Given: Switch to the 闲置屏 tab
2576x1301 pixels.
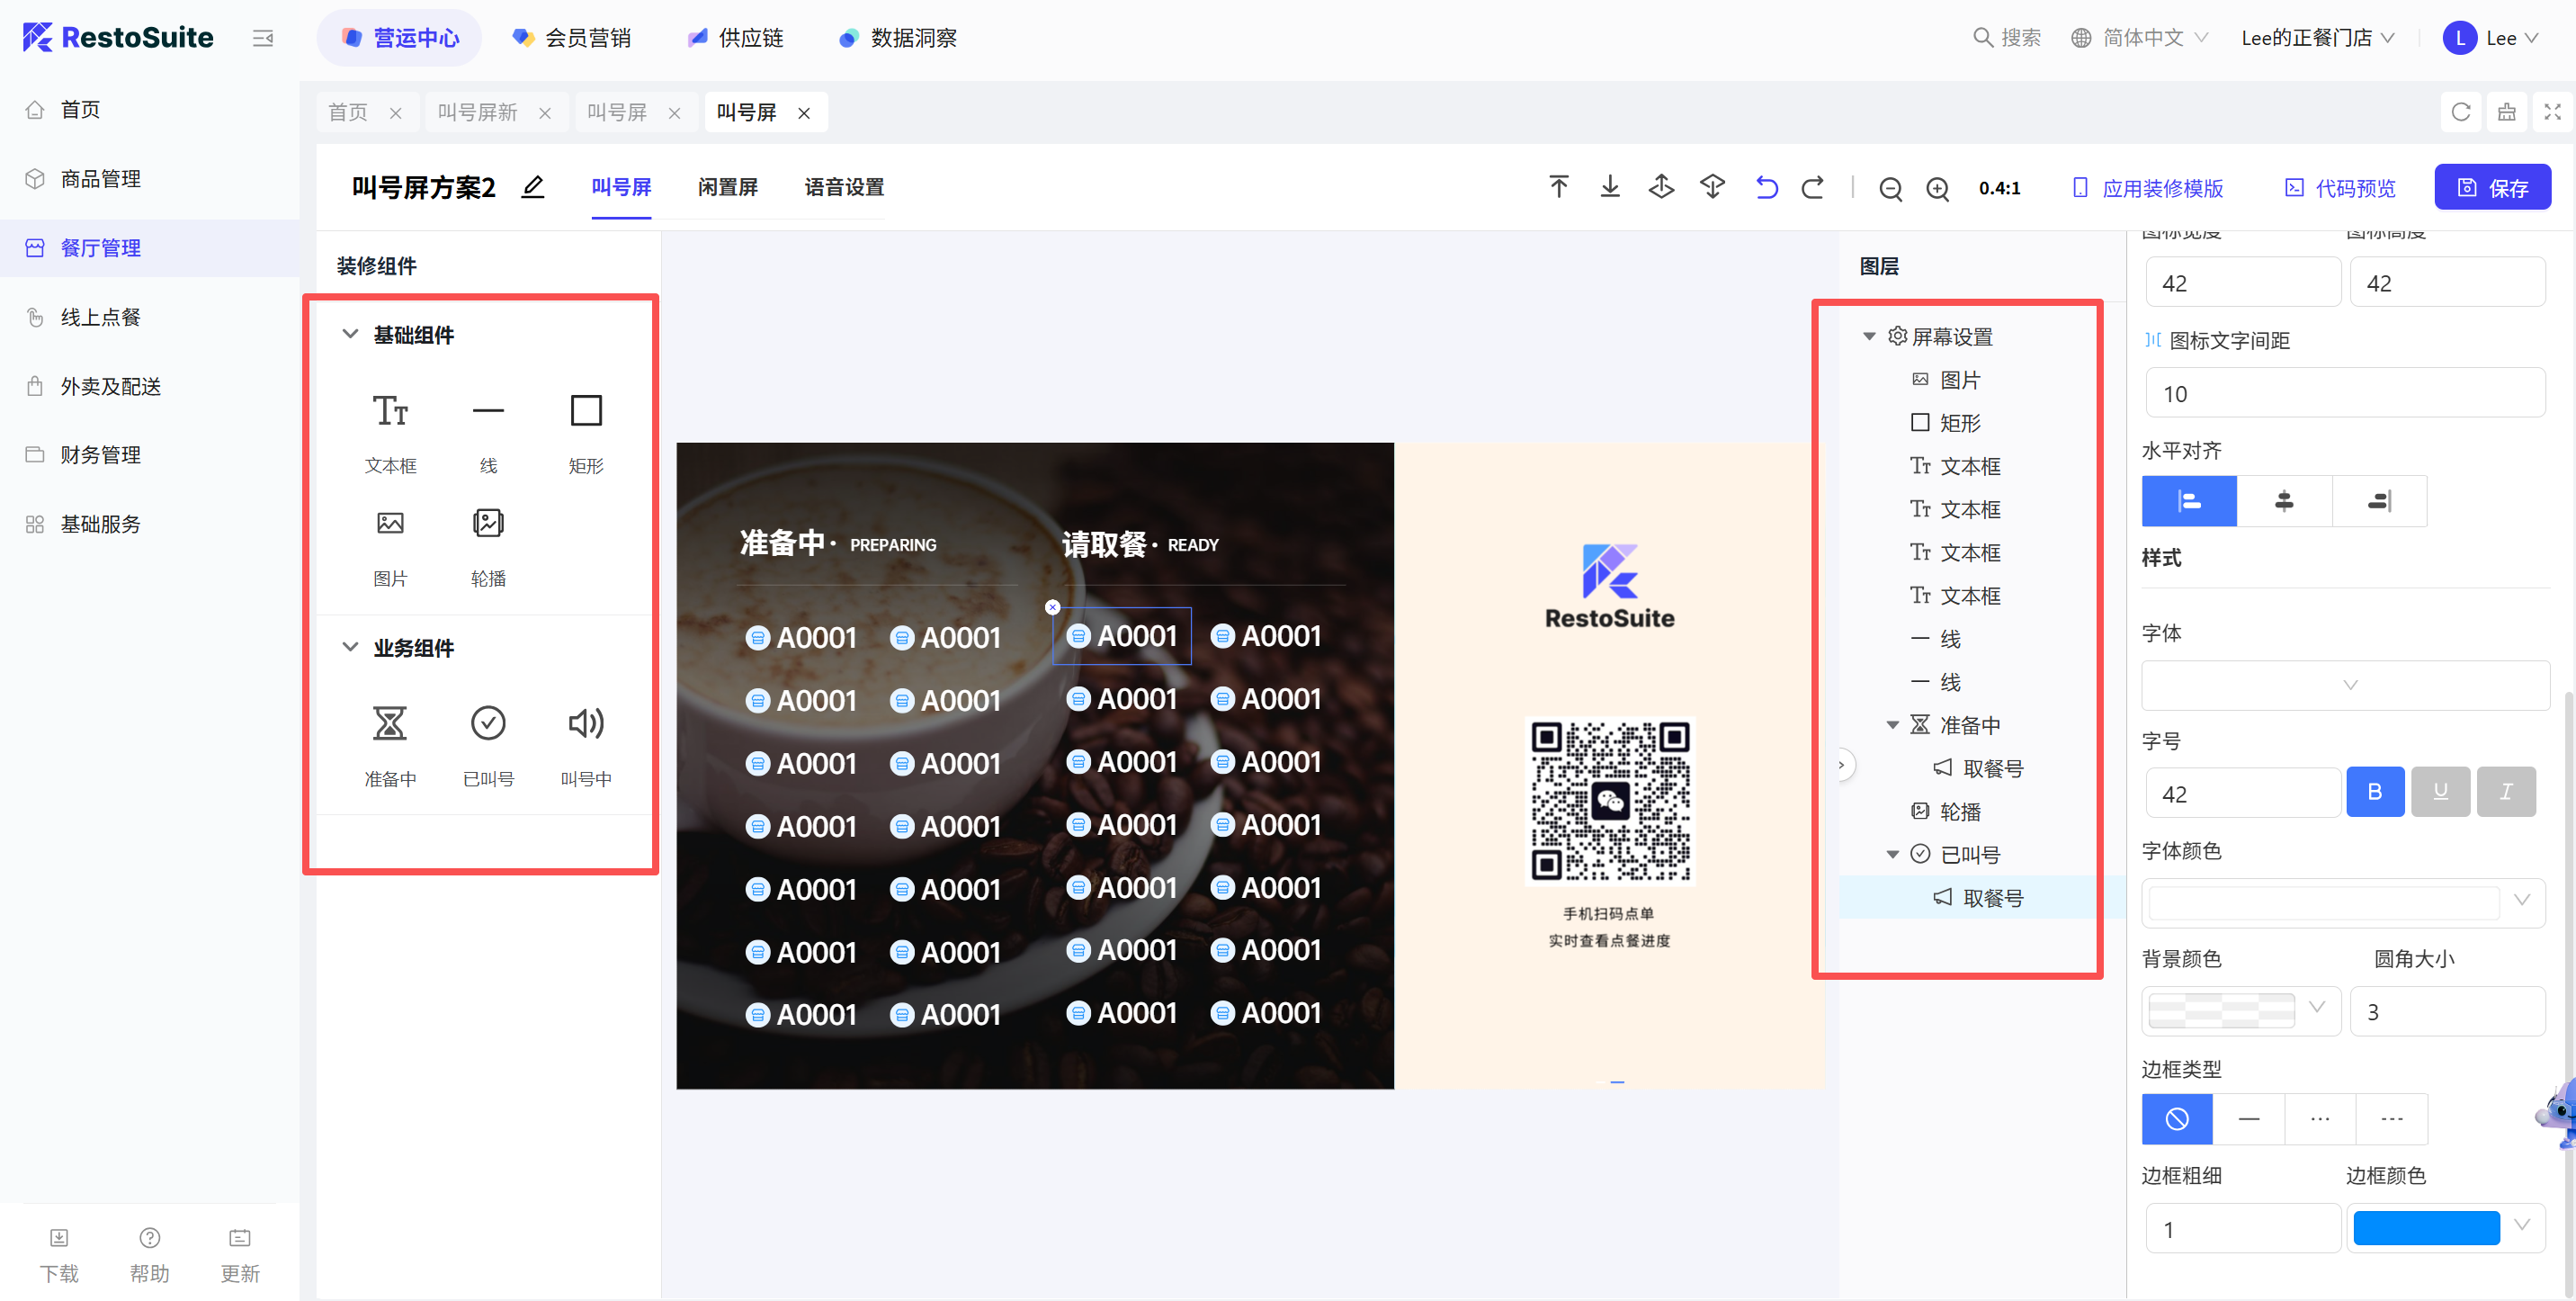Looking at the screenshot, I should pos(727,187).
